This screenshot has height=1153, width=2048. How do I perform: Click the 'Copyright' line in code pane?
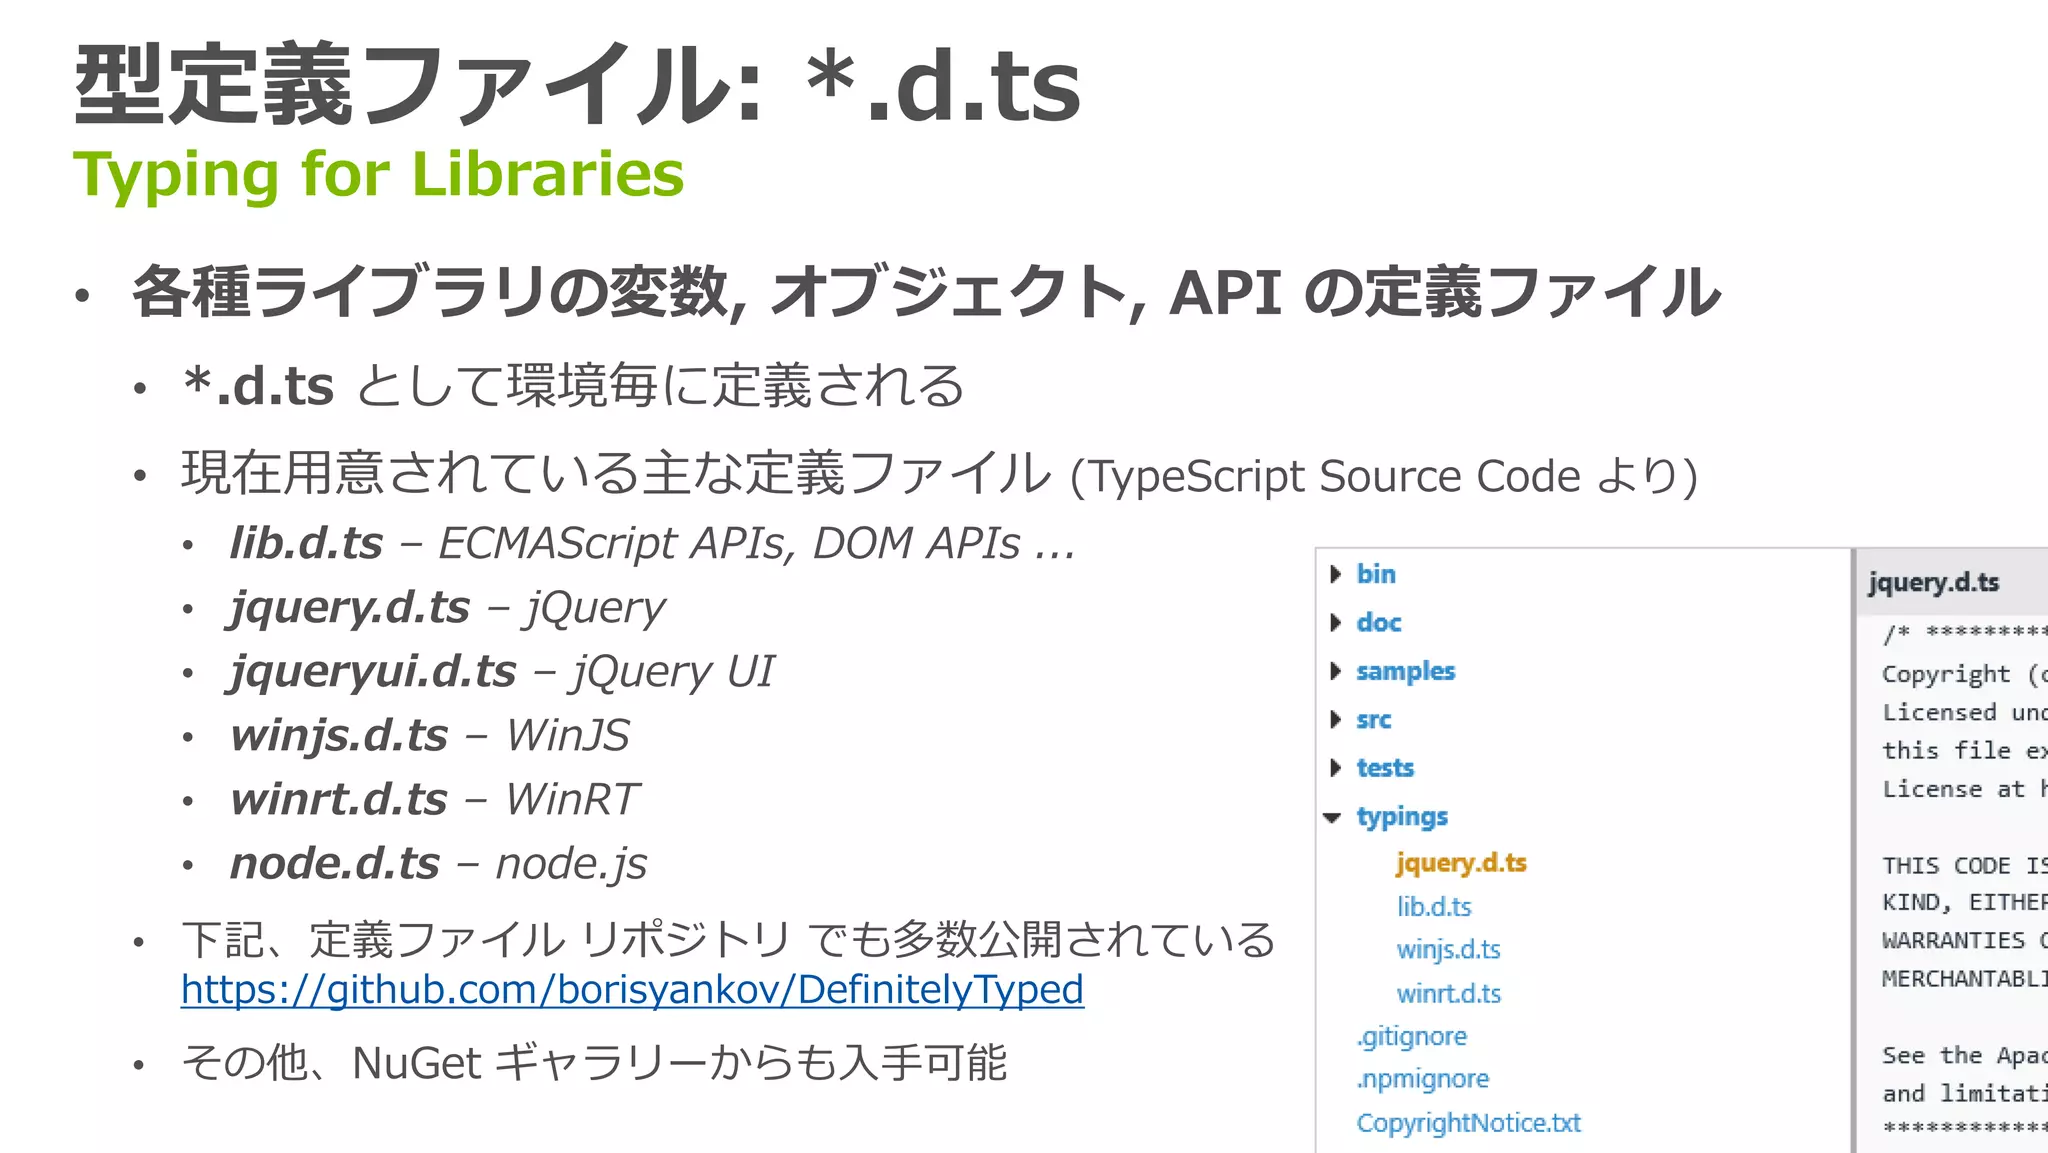[x=1964, y=674]
